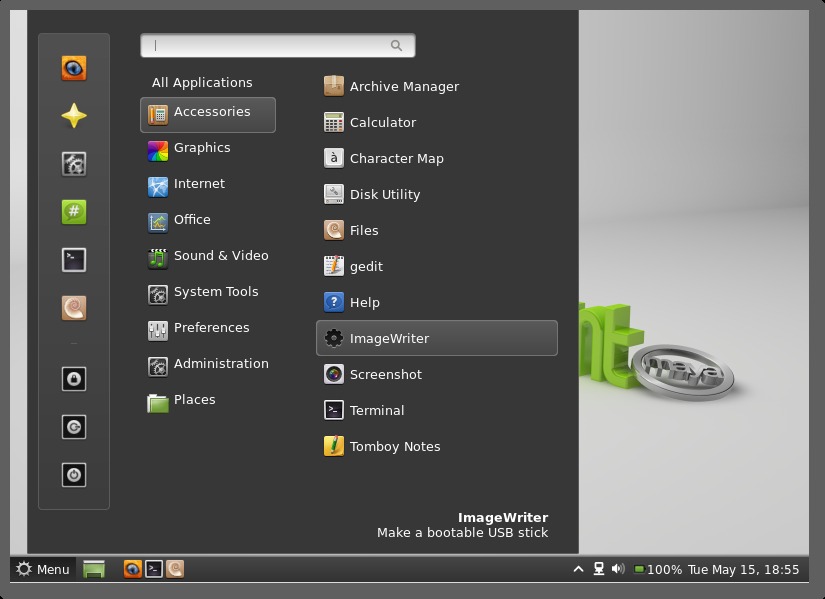Click the Menu button on the panel
825x599 pixels.
click(x=43, y=569)
